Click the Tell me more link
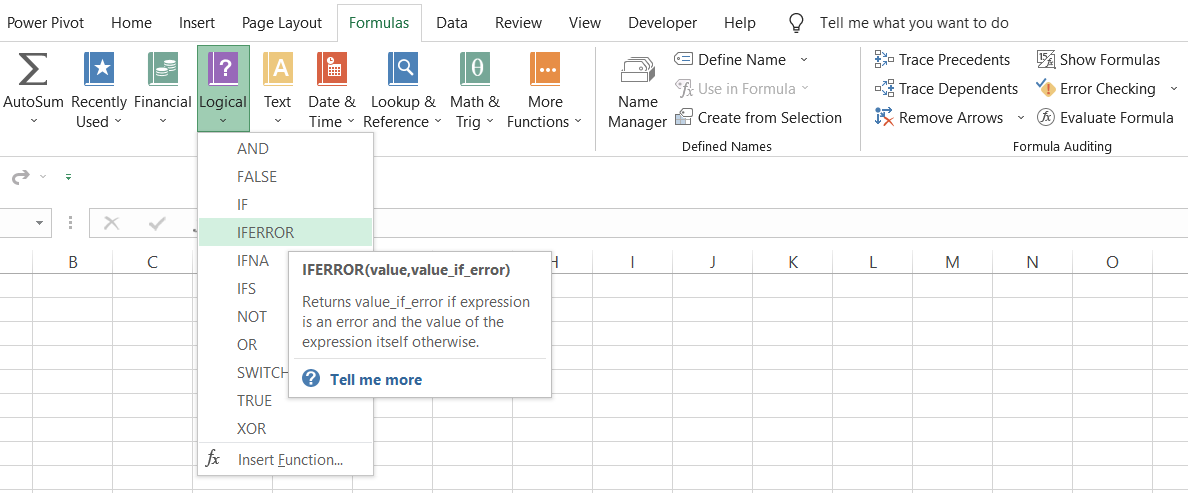The height and width of the screenshot is (493, 1188). (375, 380)
